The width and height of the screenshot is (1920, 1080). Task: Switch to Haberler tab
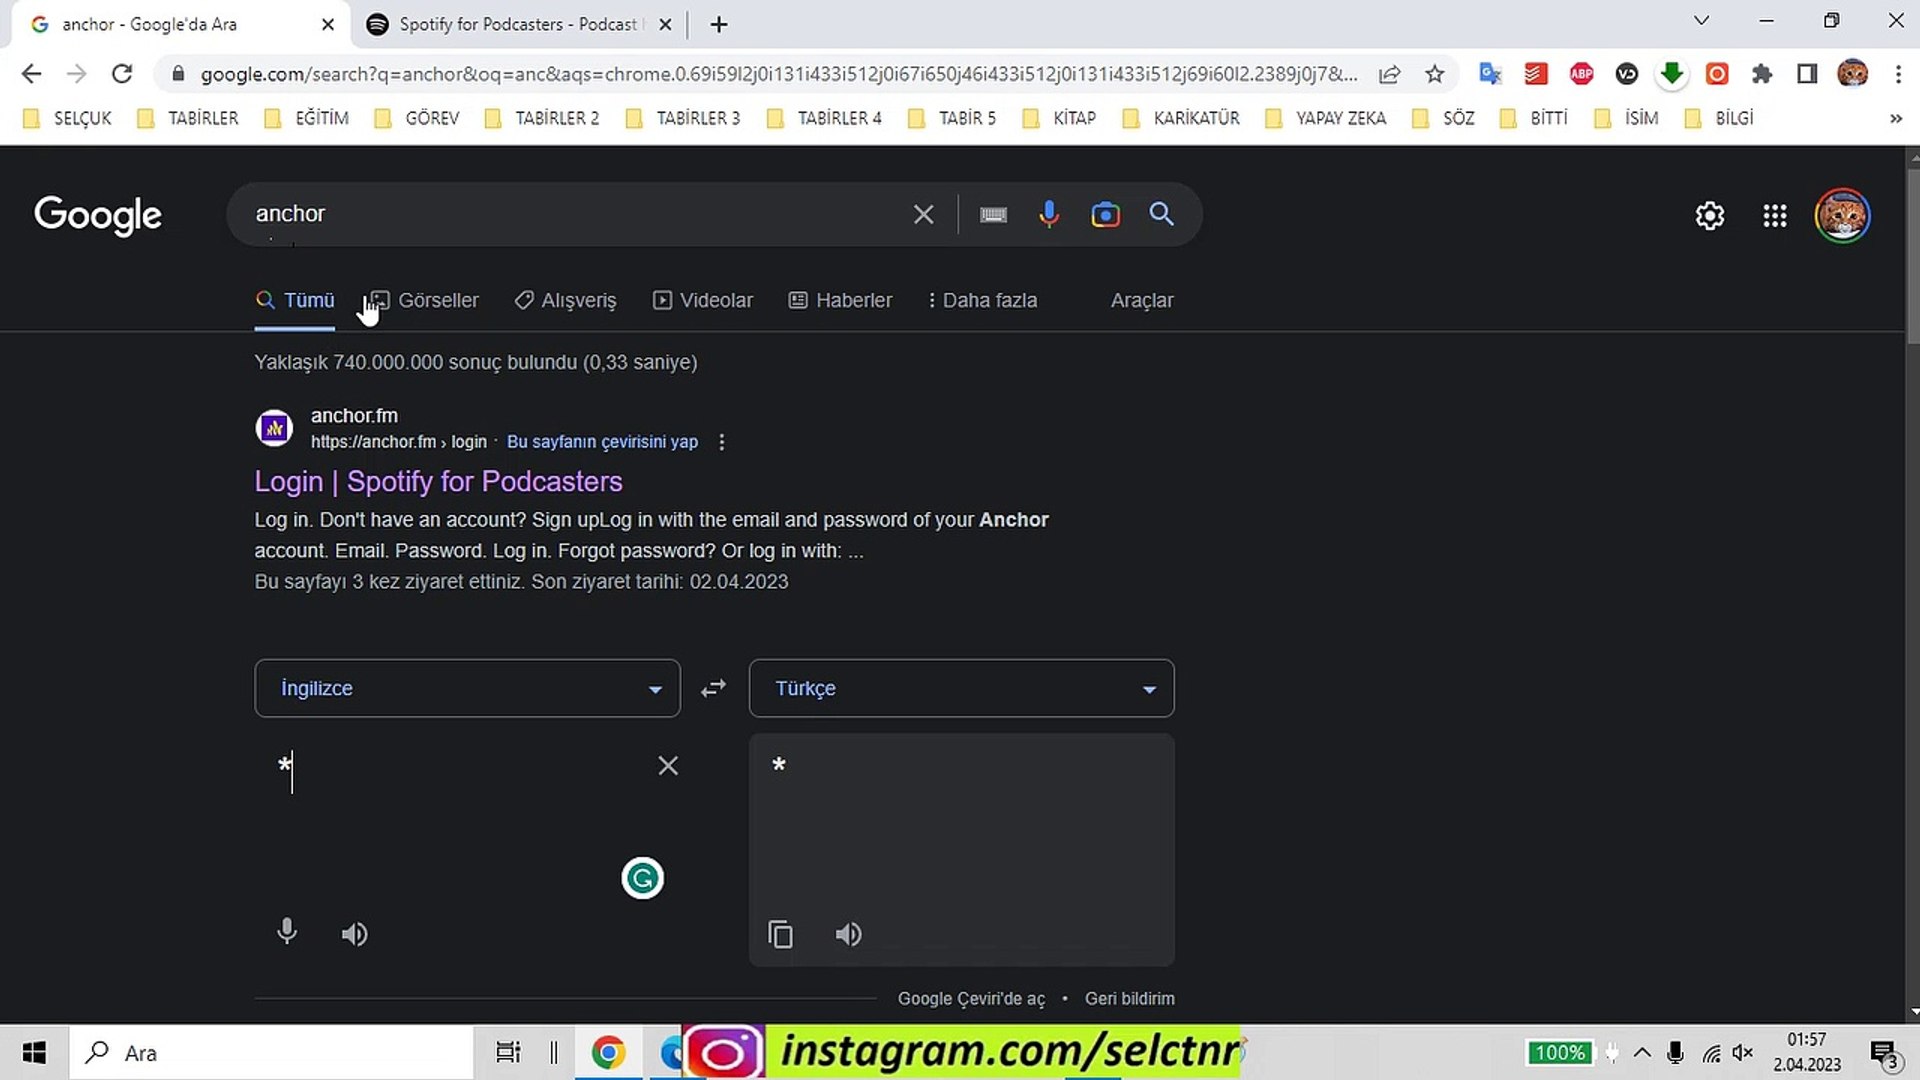coord(840,300)
